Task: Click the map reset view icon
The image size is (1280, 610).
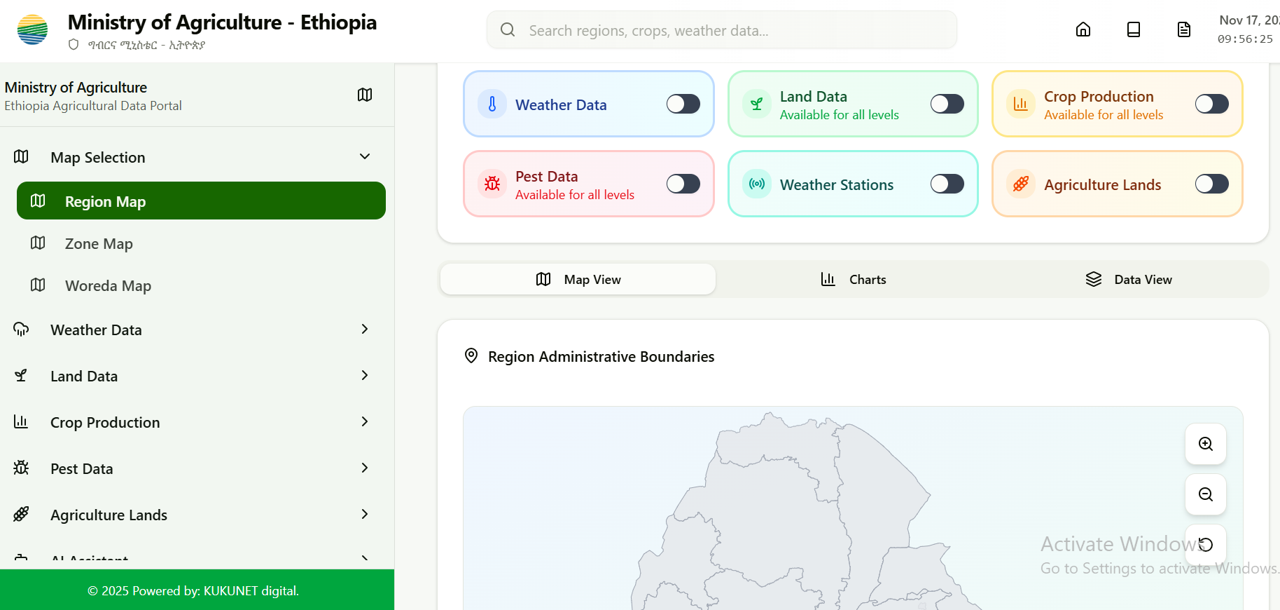Action: [1205, 544]
